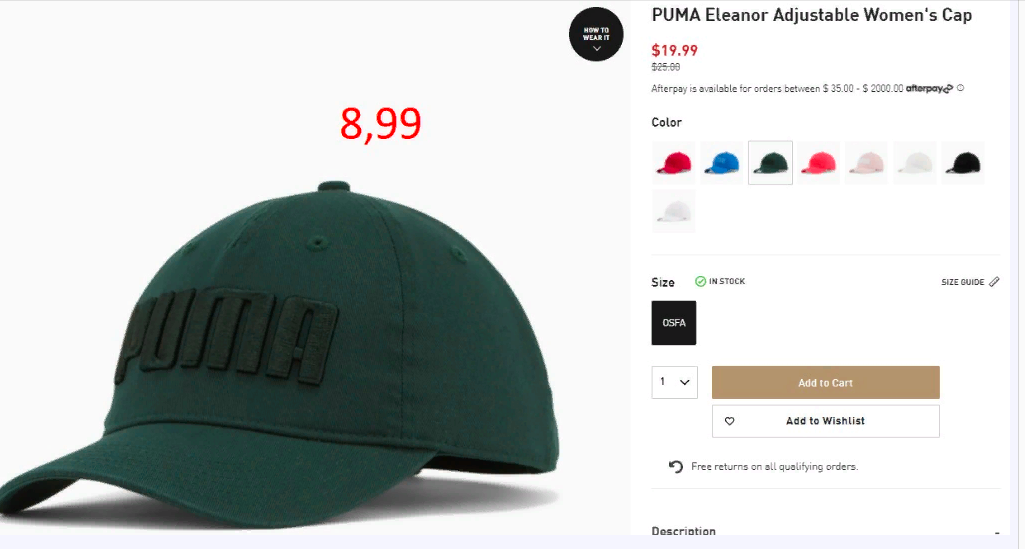Select the red cap color

[x=674, y=163]
